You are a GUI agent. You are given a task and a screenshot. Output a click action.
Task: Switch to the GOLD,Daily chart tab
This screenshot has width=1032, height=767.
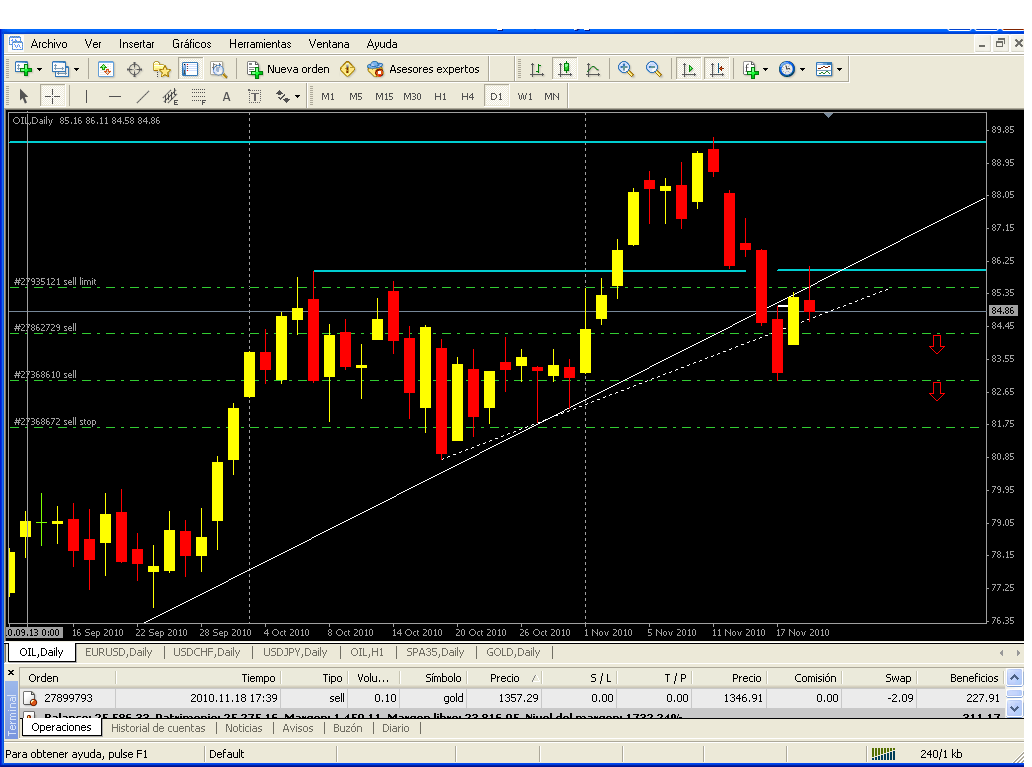tap(513, 652)
